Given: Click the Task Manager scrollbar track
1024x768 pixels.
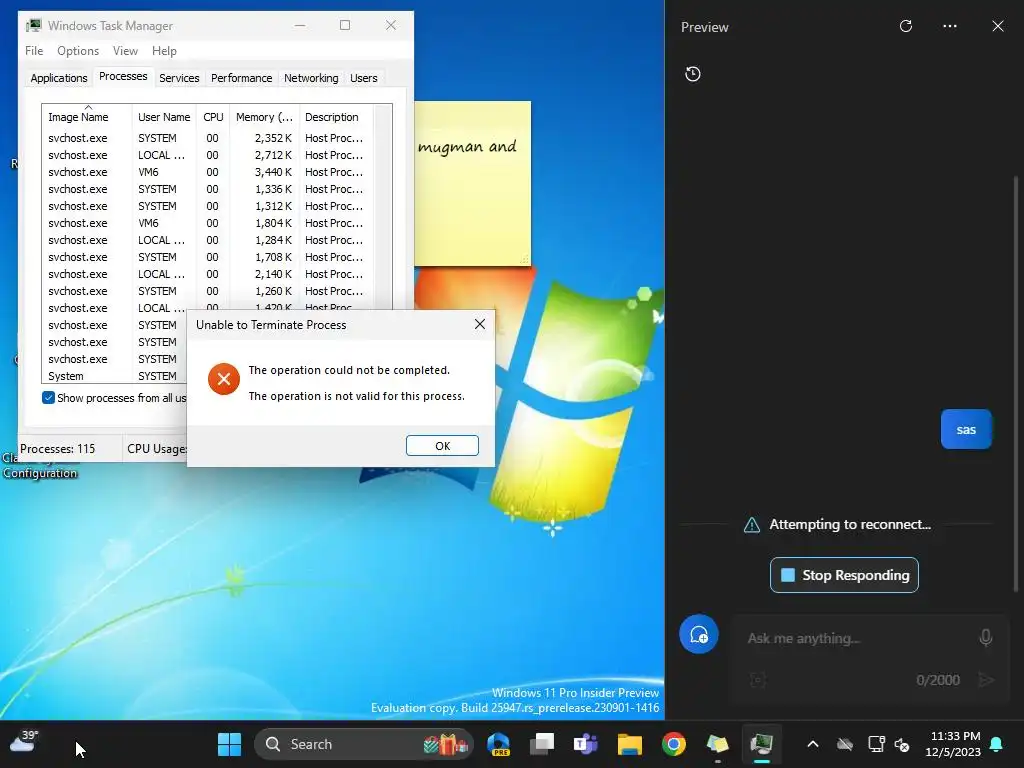Looking at the screenshot, I should (383, 209).
